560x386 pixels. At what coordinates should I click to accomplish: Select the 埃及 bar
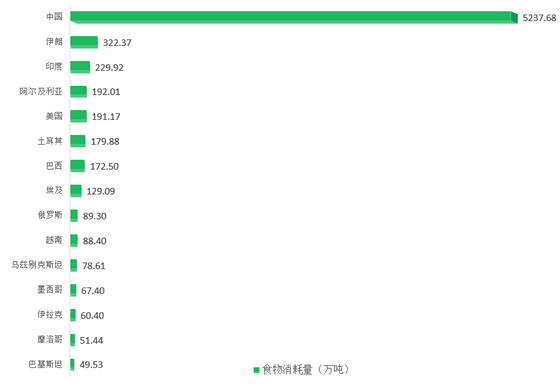(x=76, y=191)
